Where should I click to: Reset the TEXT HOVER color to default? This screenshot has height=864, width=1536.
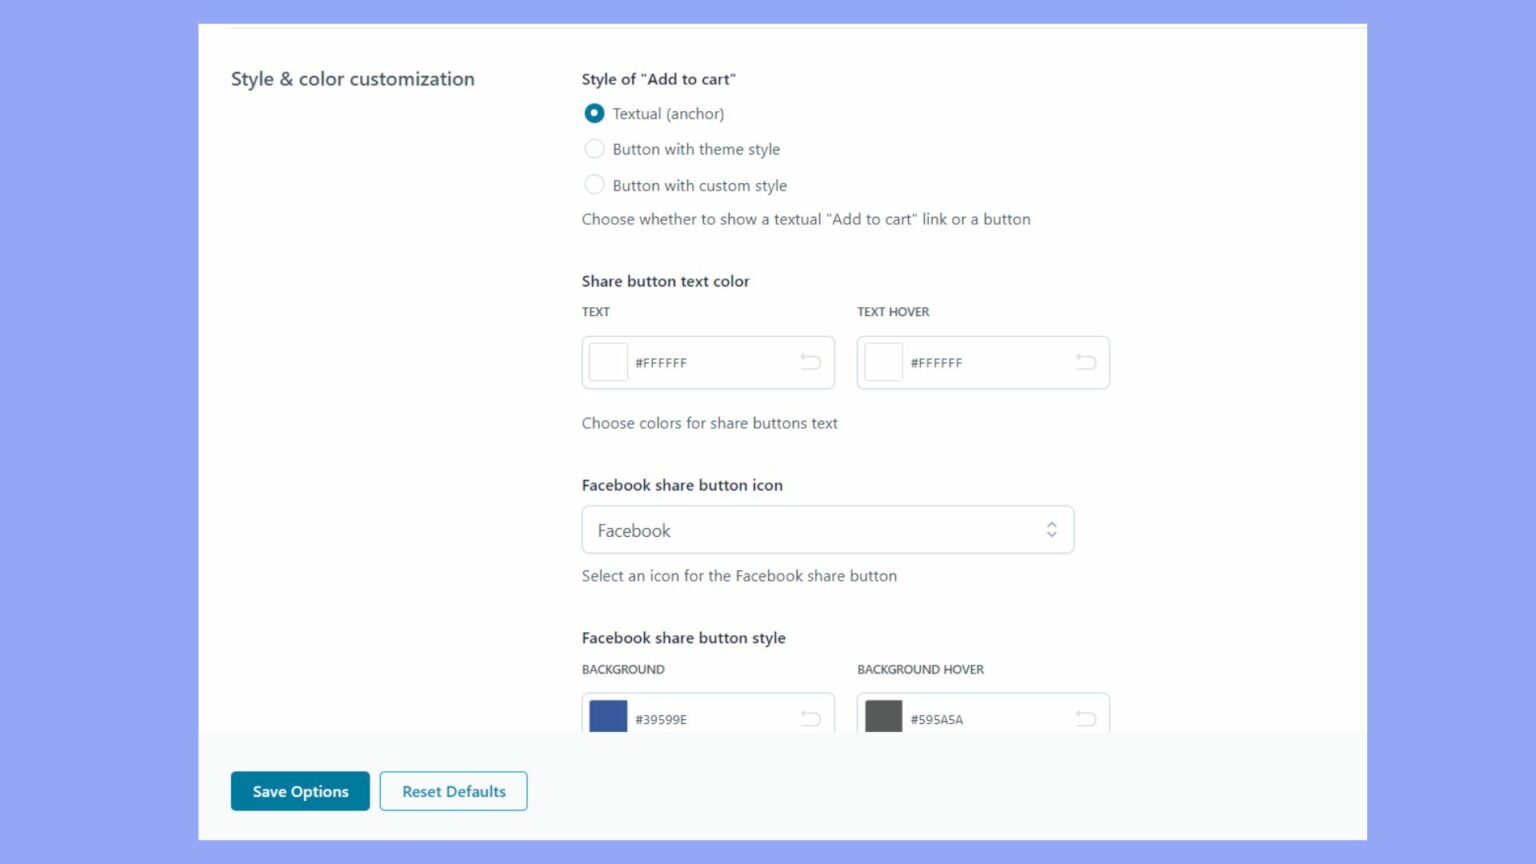[1084, 362]
